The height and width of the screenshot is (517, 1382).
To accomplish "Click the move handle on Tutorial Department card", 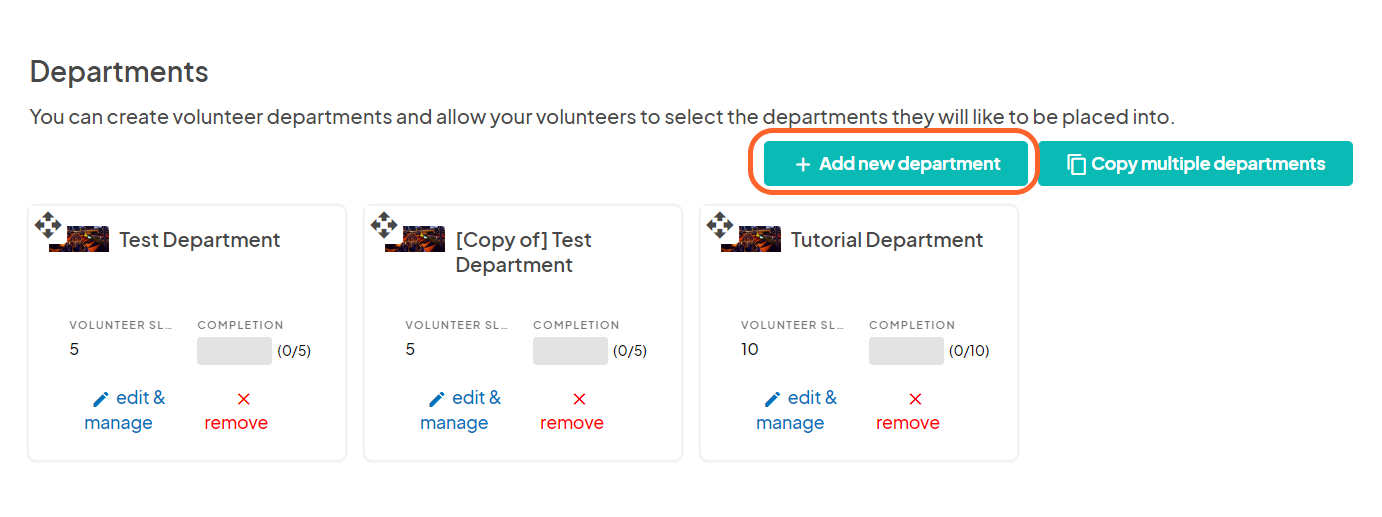I will (x=720, y=224).
